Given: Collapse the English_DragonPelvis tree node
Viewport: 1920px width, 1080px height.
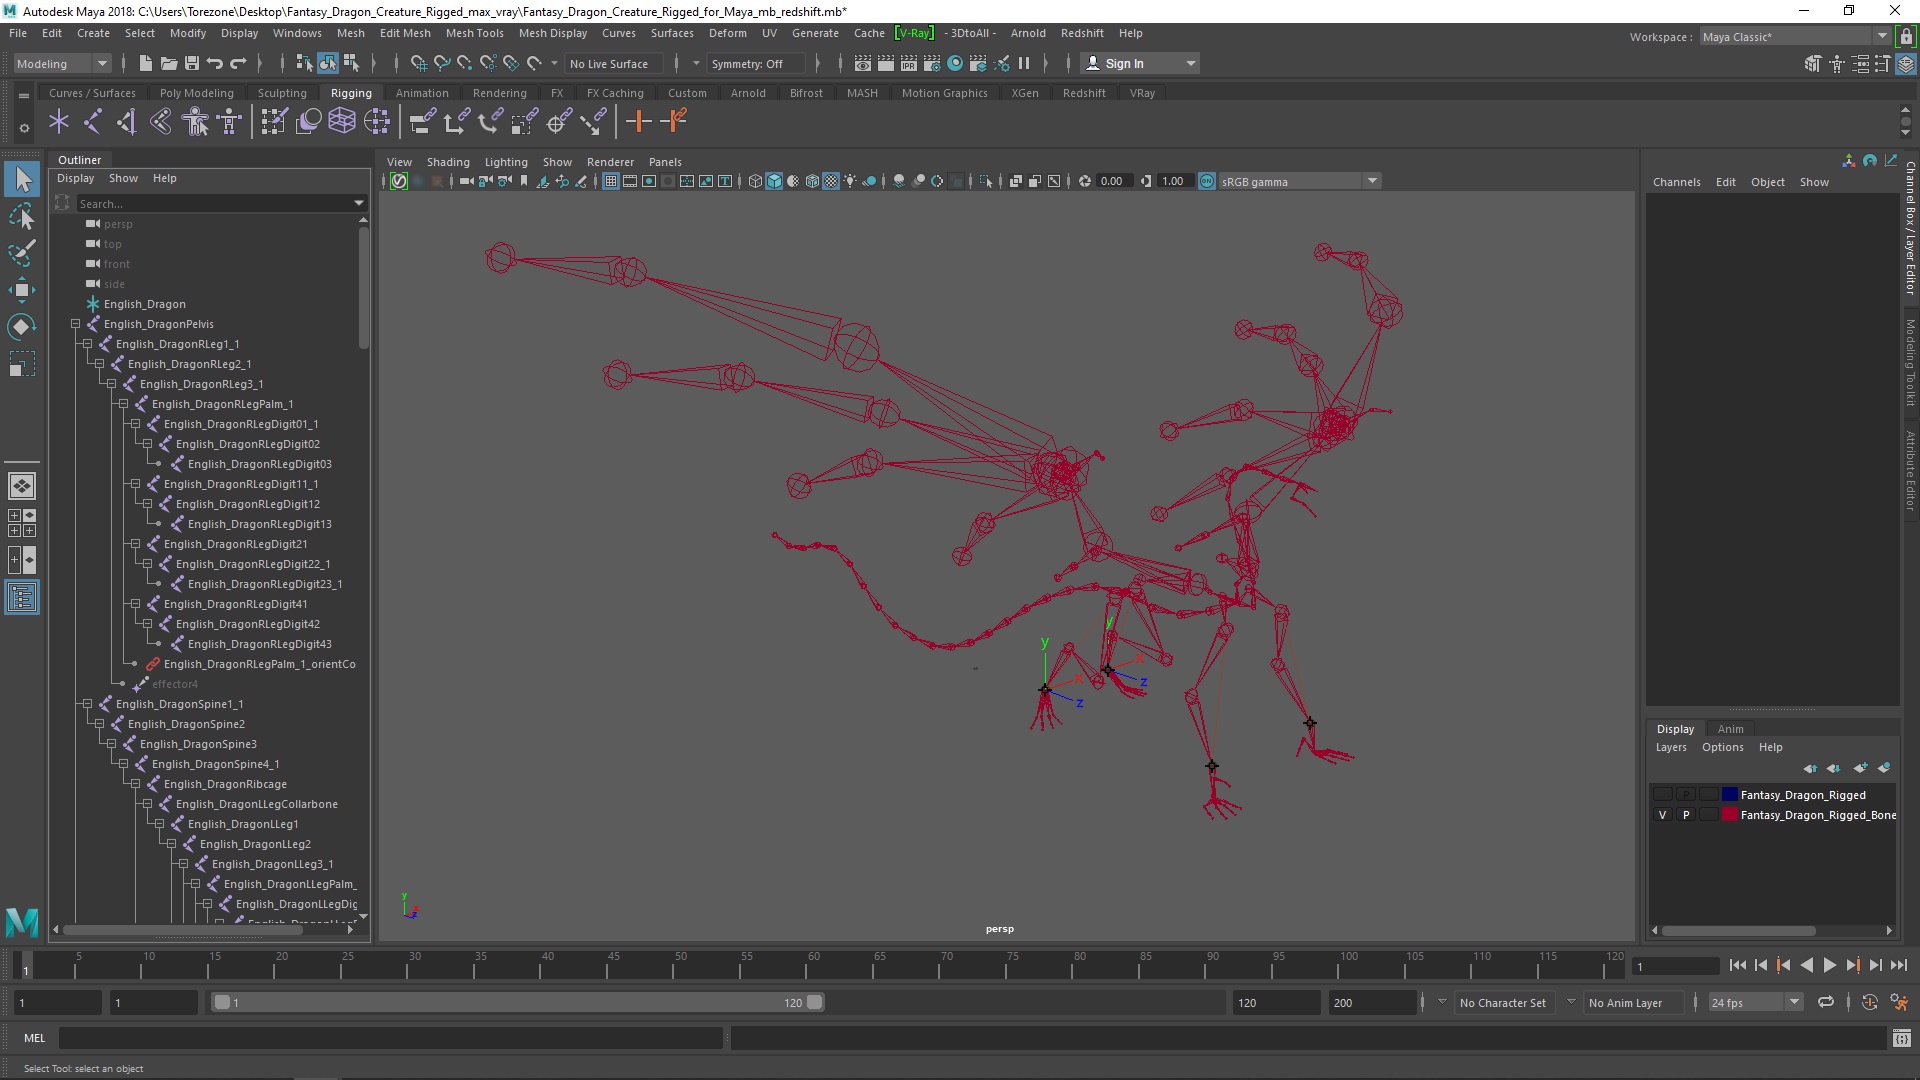Looking at the screenshot, I should 75,324.
